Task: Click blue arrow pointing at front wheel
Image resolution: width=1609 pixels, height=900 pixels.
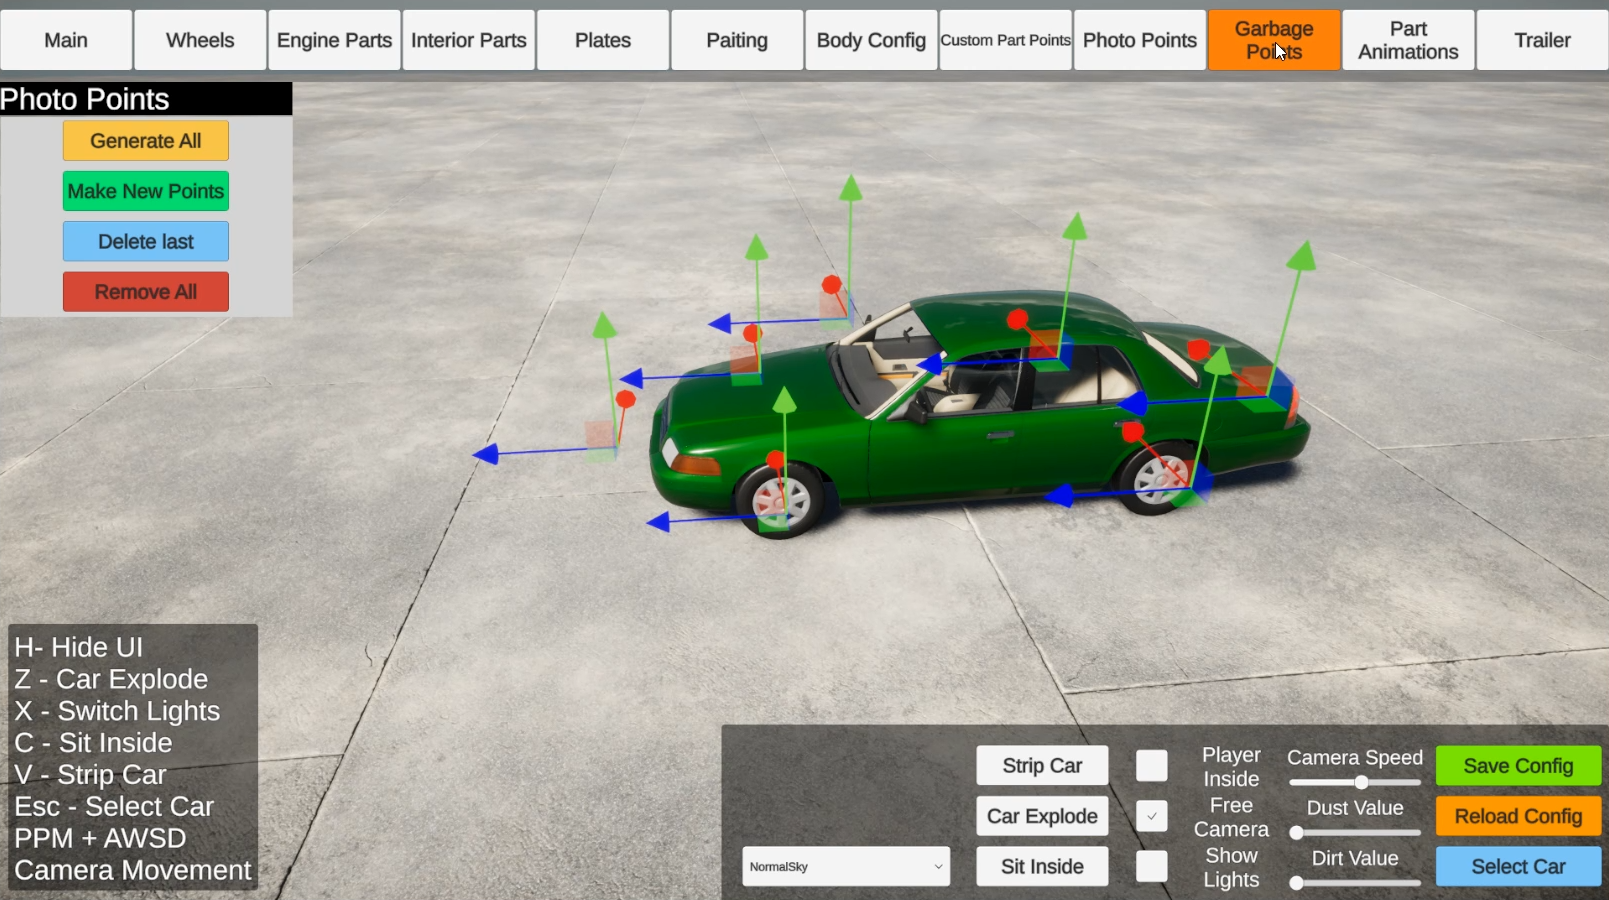Action: (658, 522)
